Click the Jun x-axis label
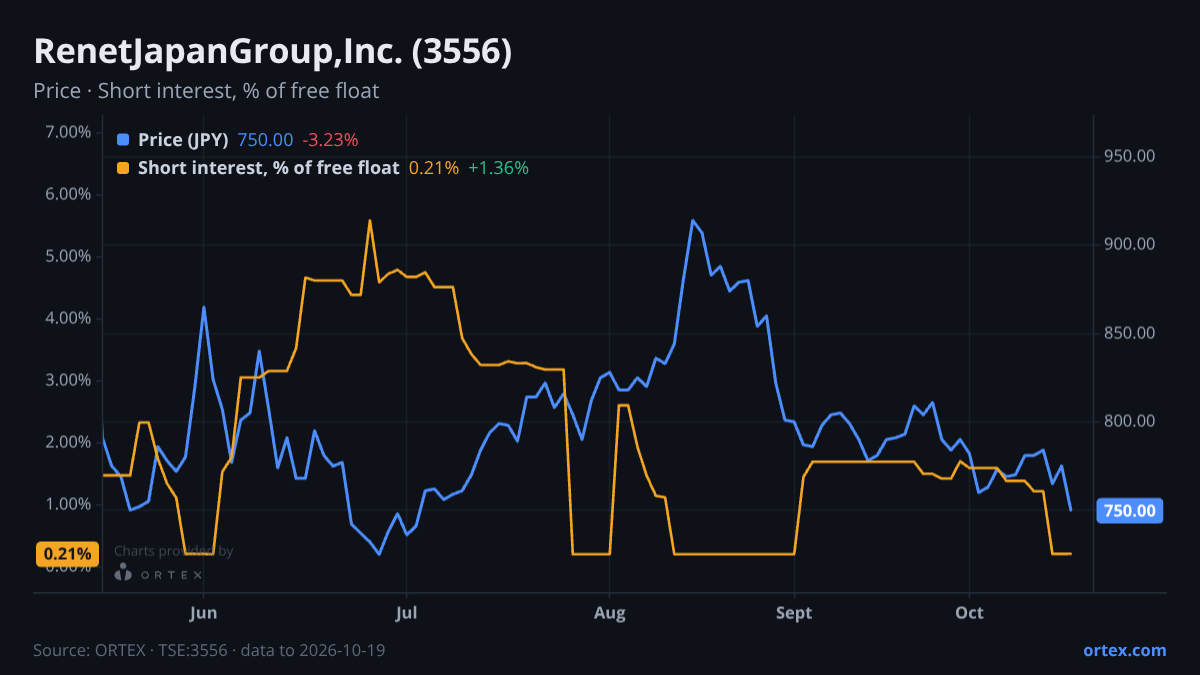The width and height of the screenshot is (1200, 675). point(203,613)
